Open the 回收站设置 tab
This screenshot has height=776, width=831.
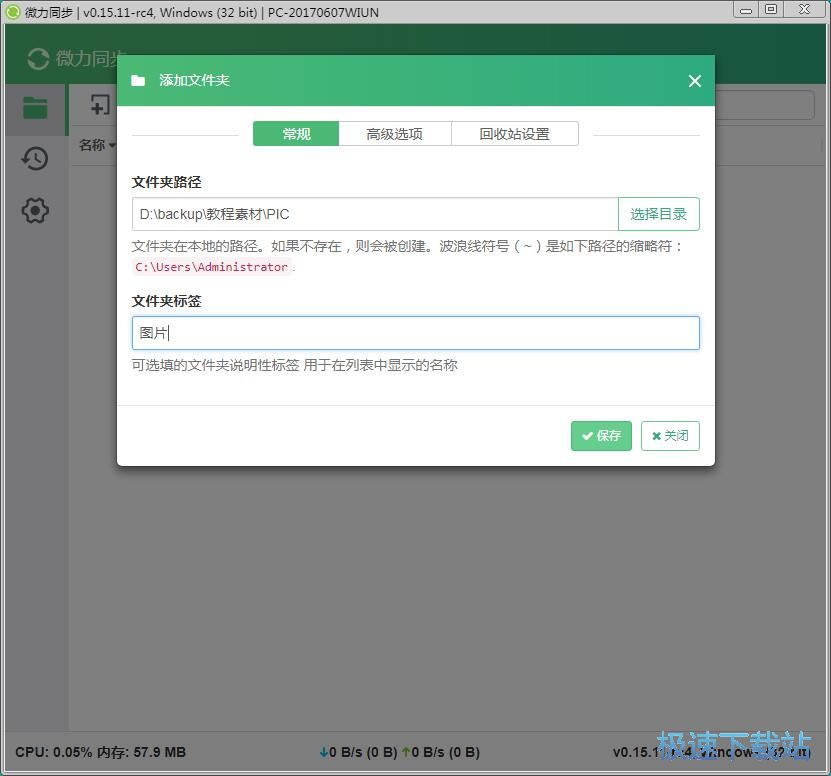point(515,132)
